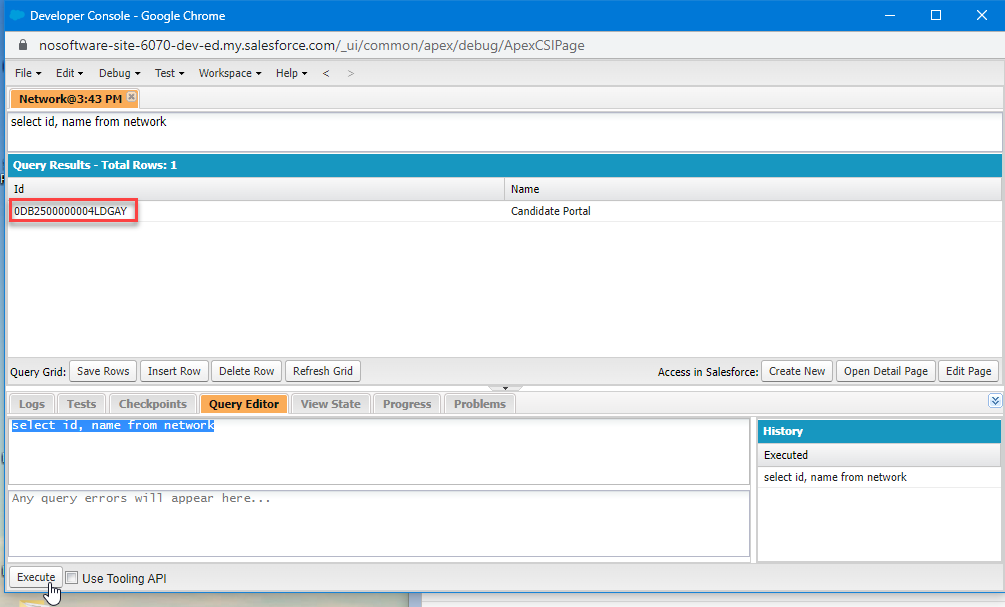Click the Save Rows button
1005x607 pixels.
pyautogui.click(x=103, y=371)
